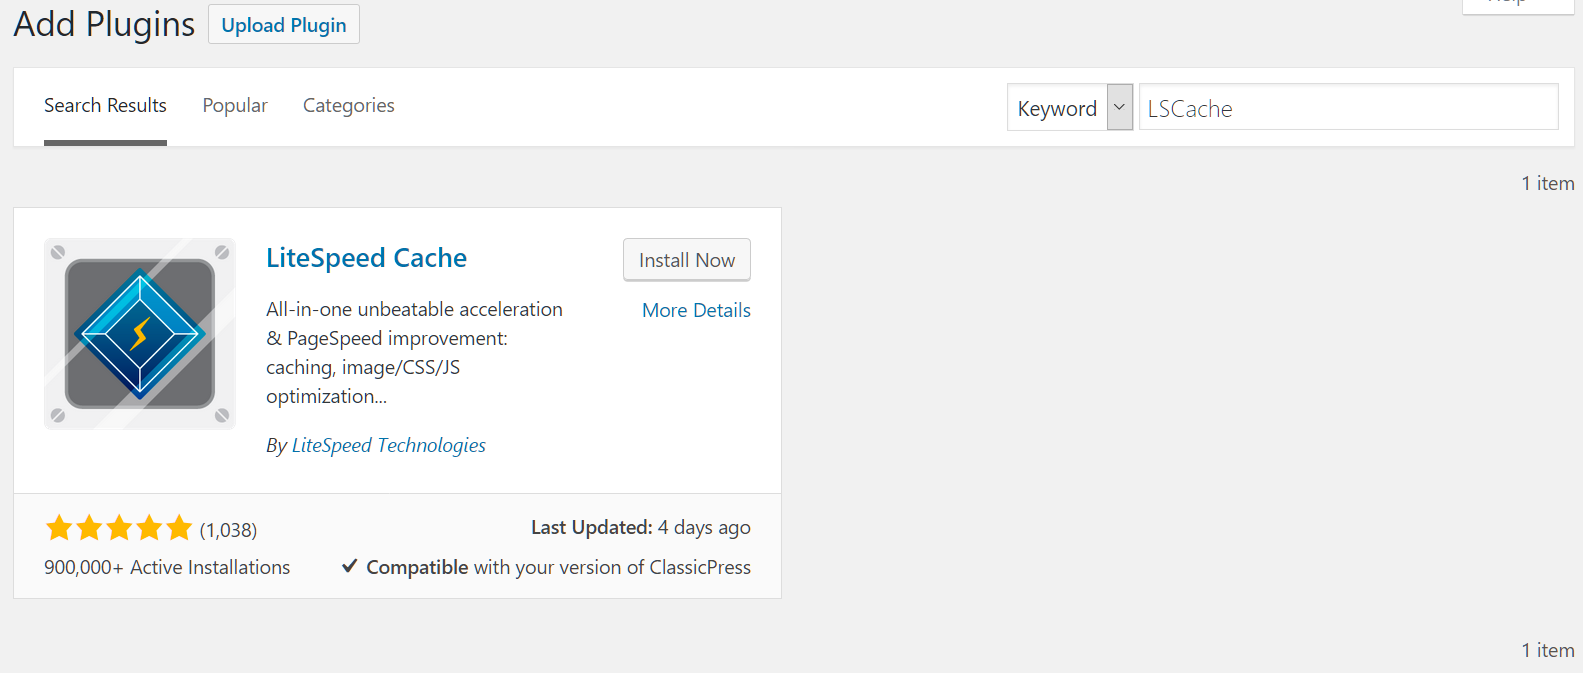Click the 900,000+ Active Installations text
This screenshot has height=673, width=1583.
(167, 567)
